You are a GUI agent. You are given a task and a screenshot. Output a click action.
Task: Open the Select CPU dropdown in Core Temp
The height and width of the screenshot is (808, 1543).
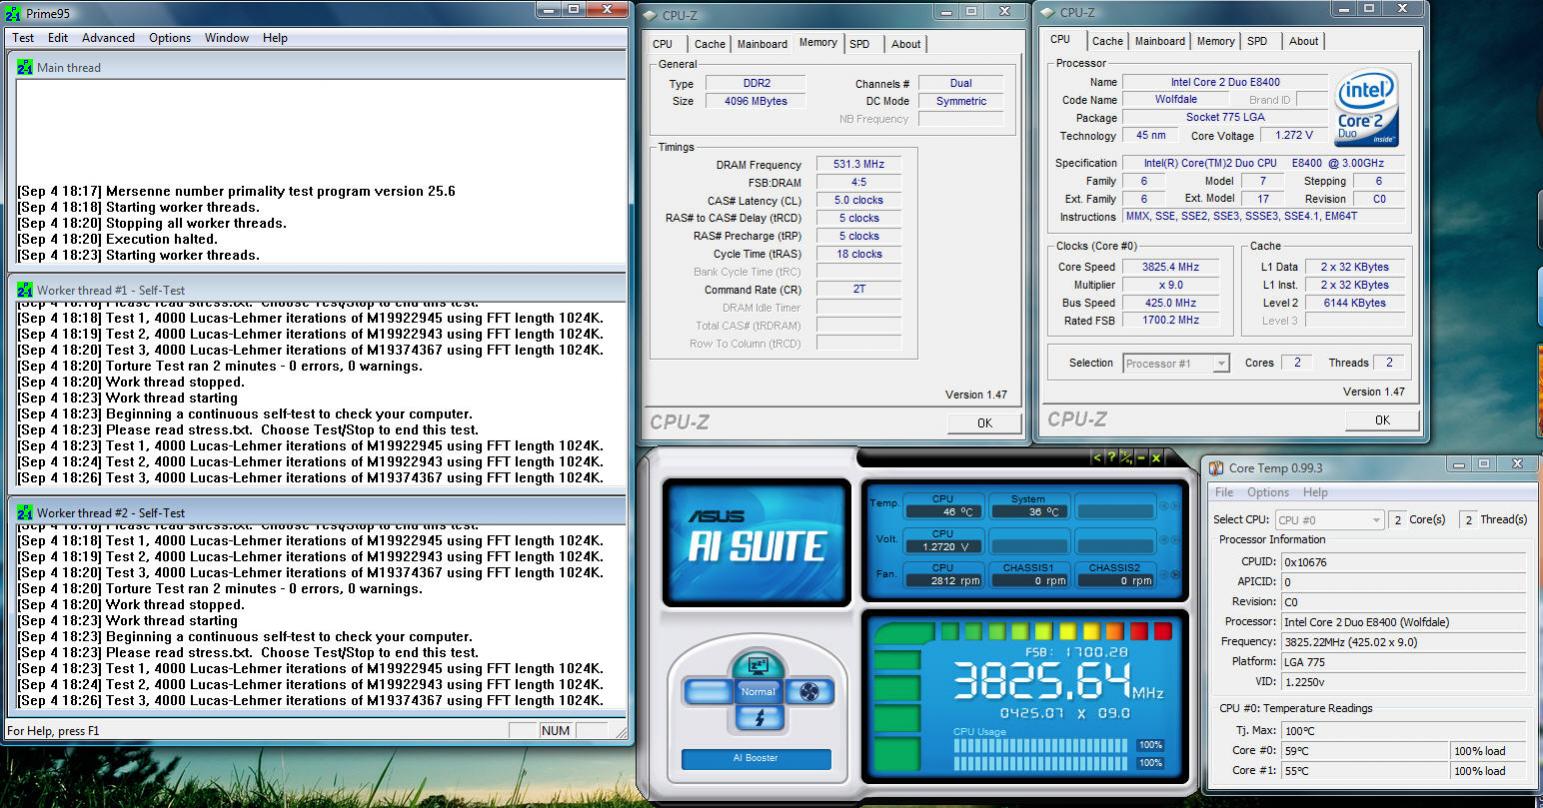click(1330, 520)
